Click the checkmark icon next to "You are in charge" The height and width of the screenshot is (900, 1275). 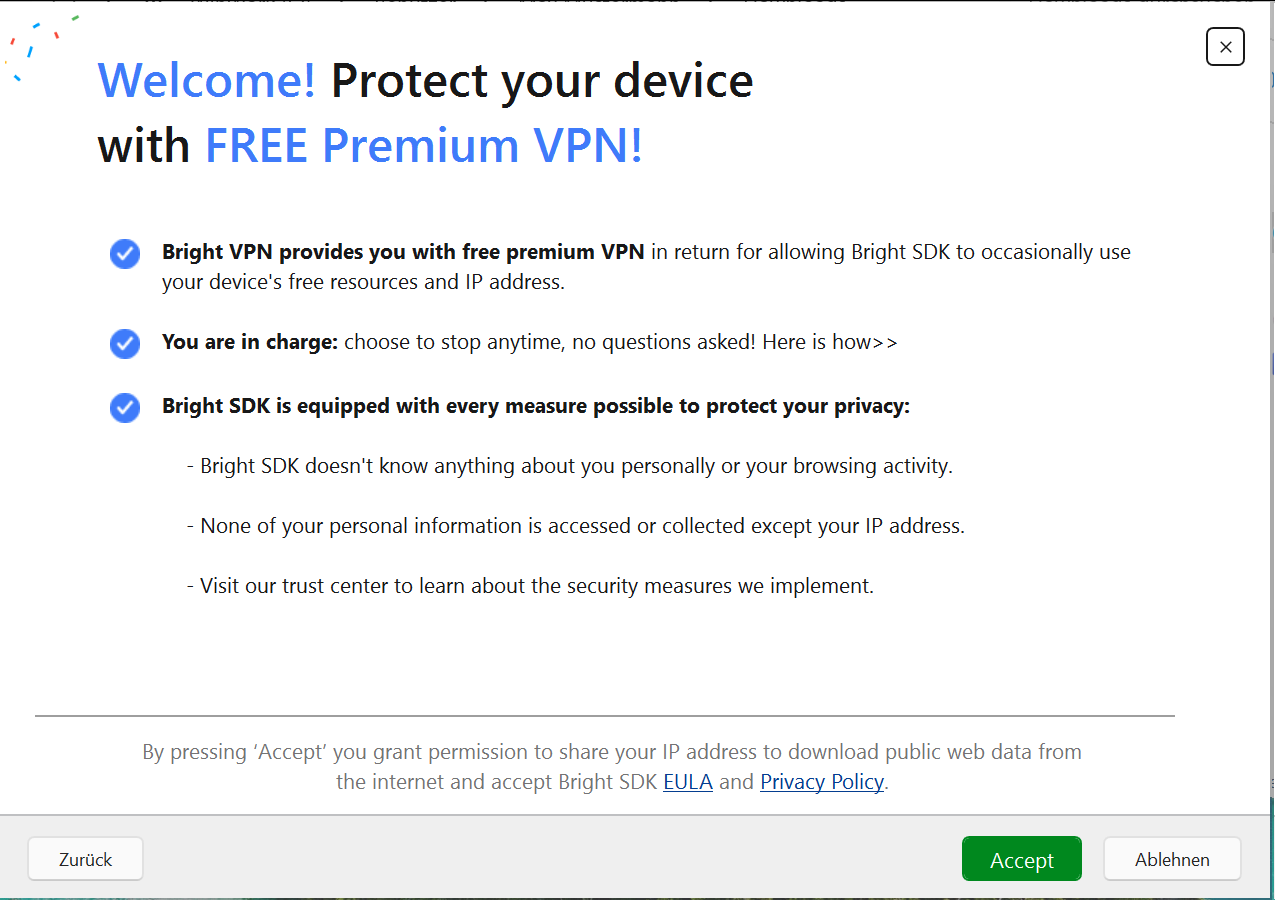click(125, 344)
